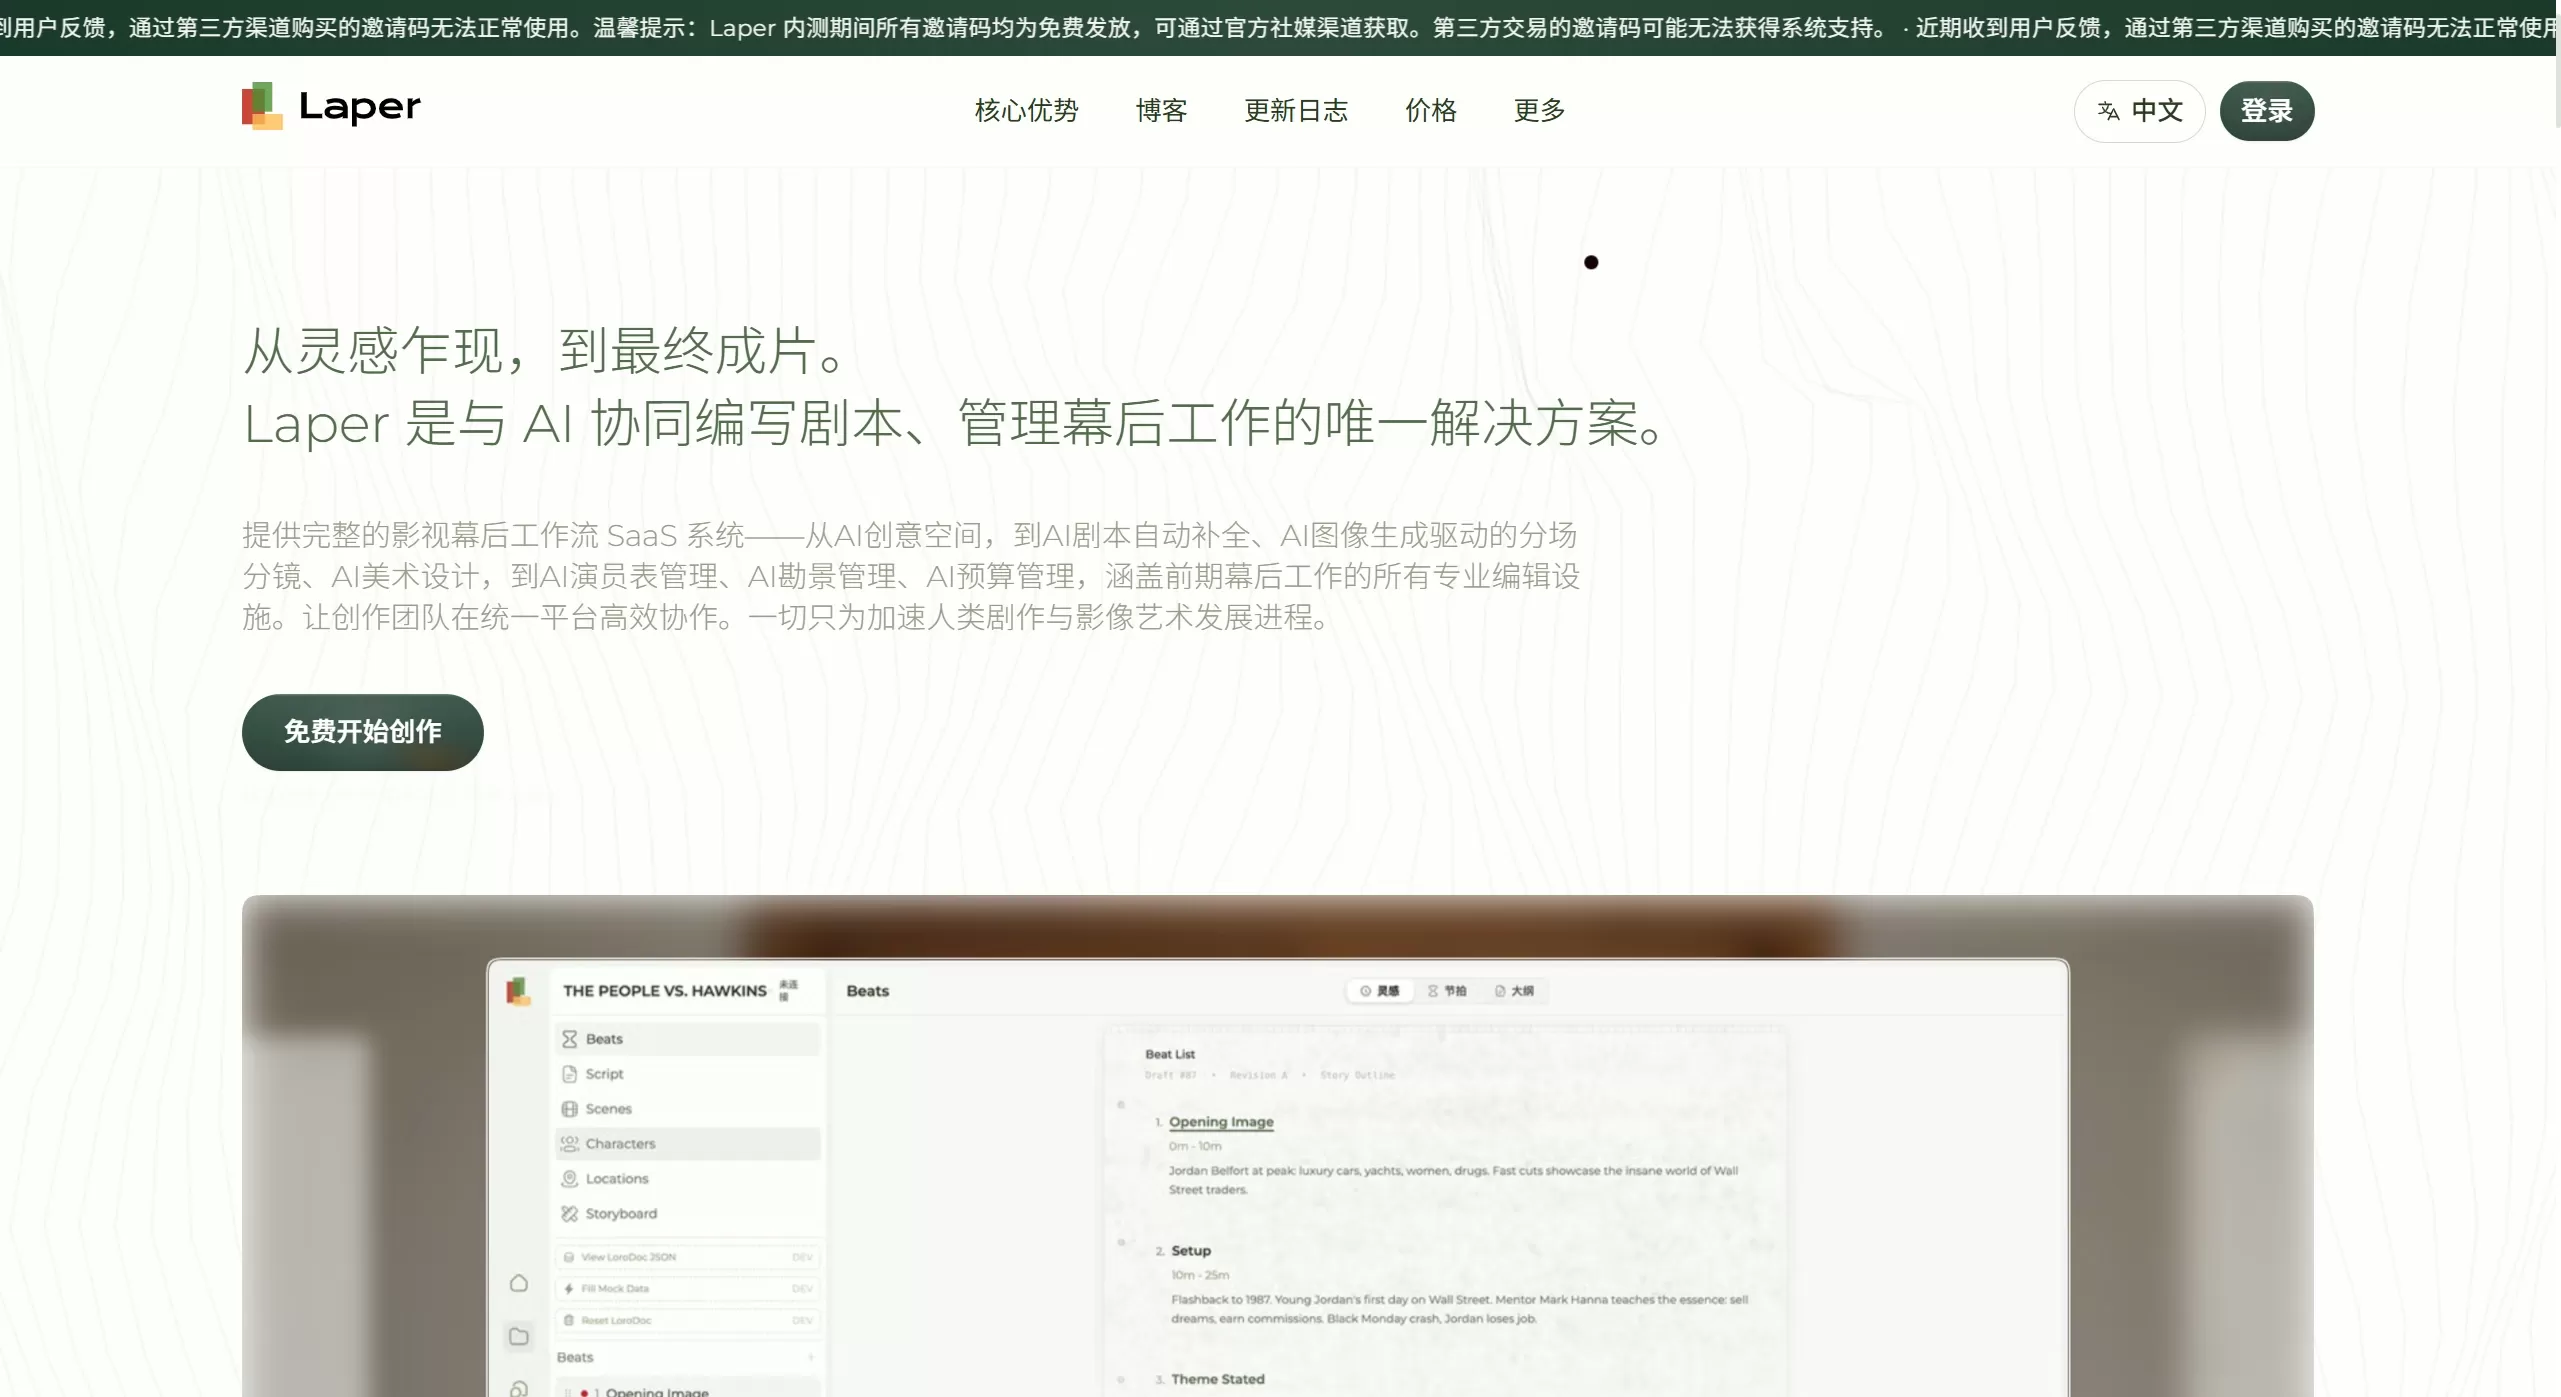Screen dimensions: 2561x1397
Task: Switch to the 节拍 segment tab
Action: (x=1447, y=991)
